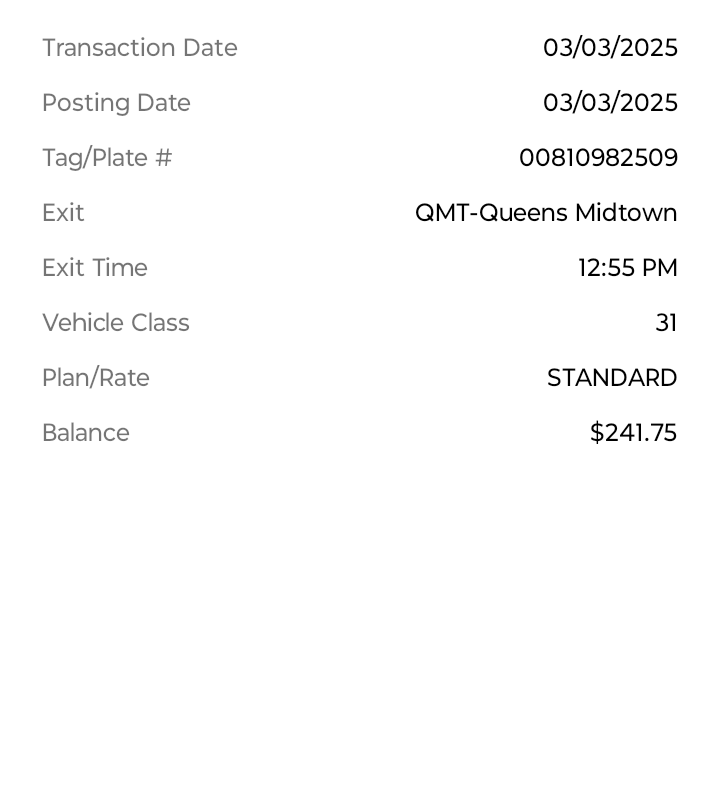
Task: Click the Exit Time label
Action: [95, 268]
